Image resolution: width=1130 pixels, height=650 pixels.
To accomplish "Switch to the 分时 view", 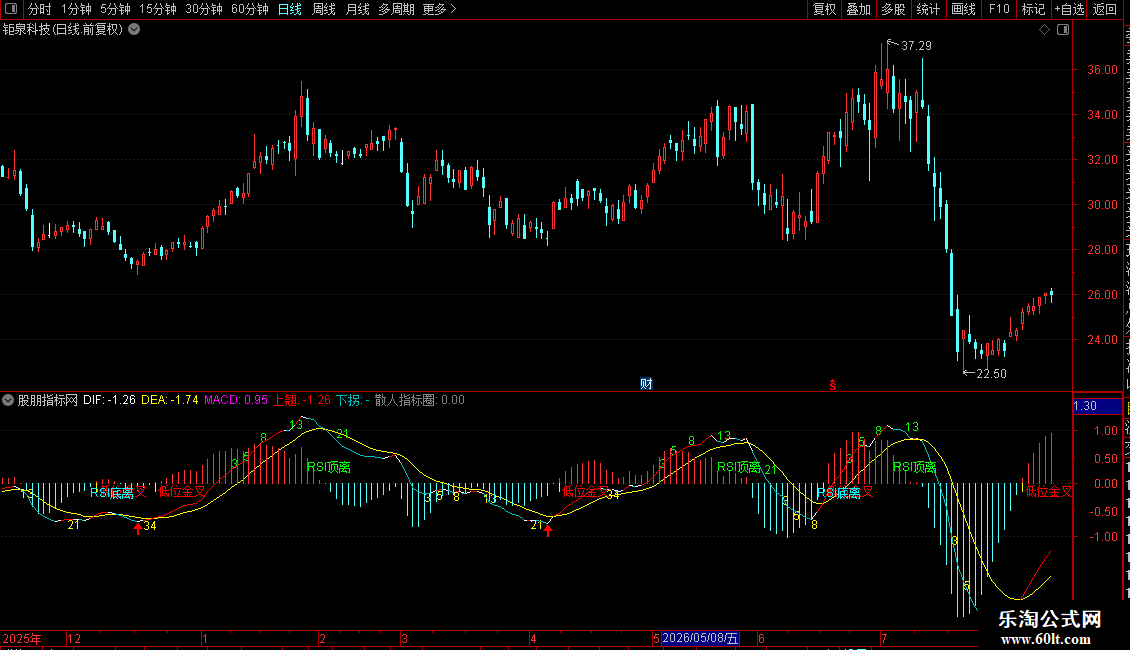I will click(x=40, y=9).
